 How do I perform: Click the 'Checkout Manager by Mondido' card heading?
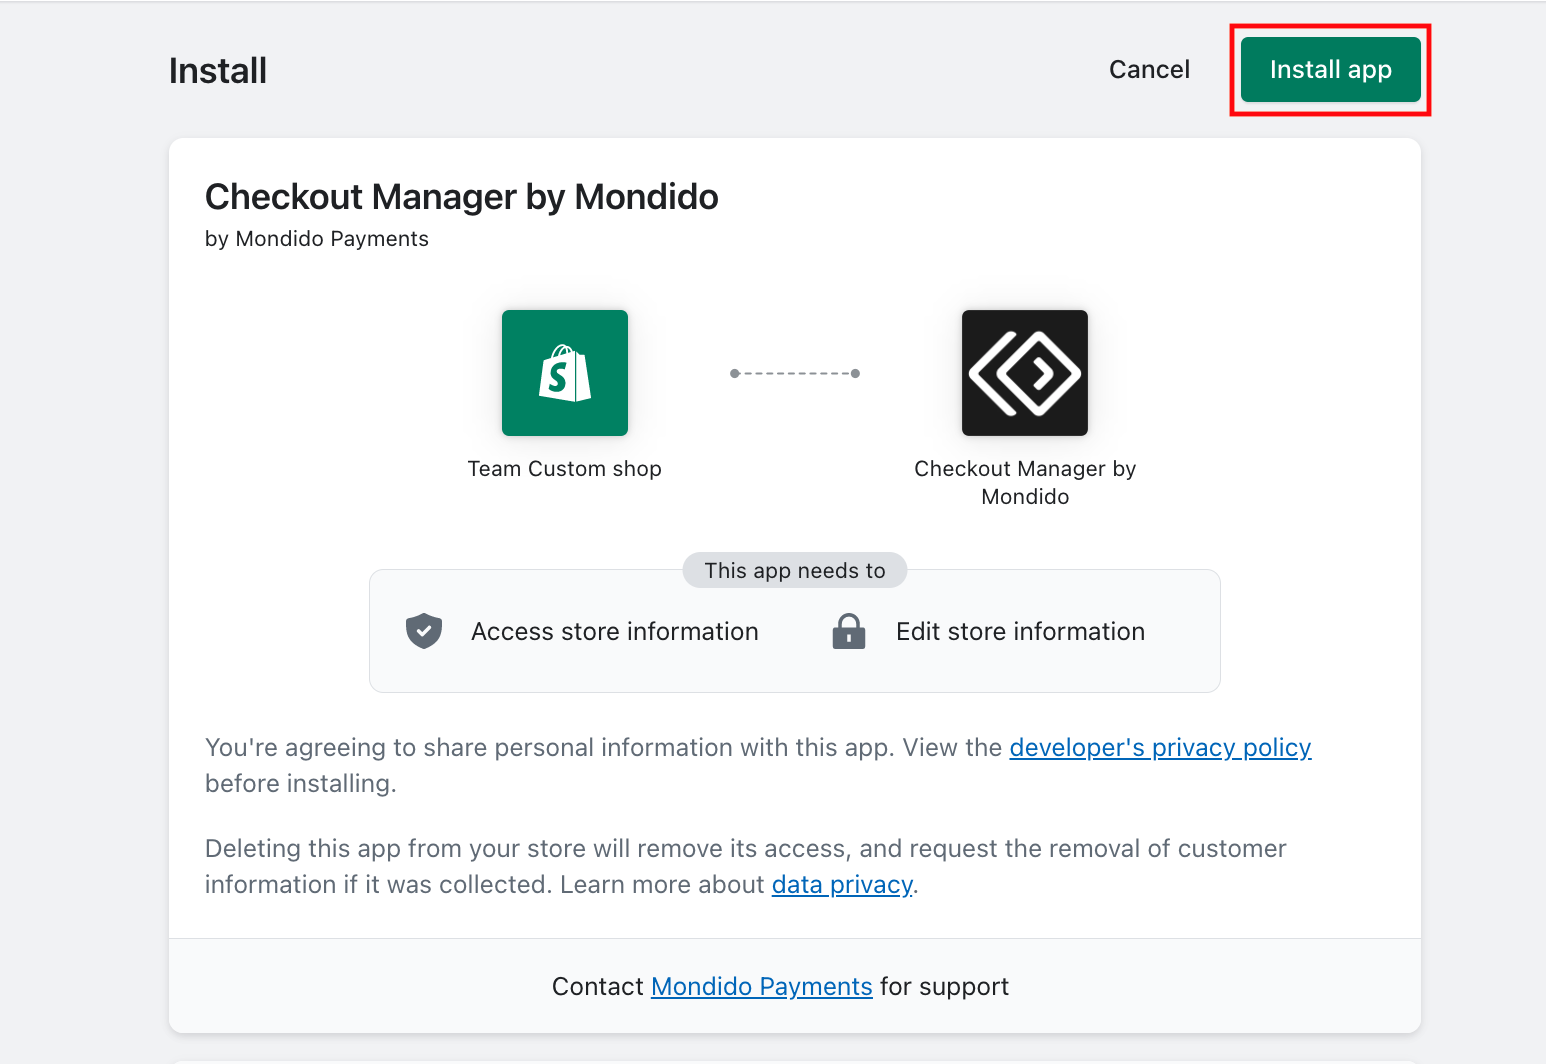462,197
